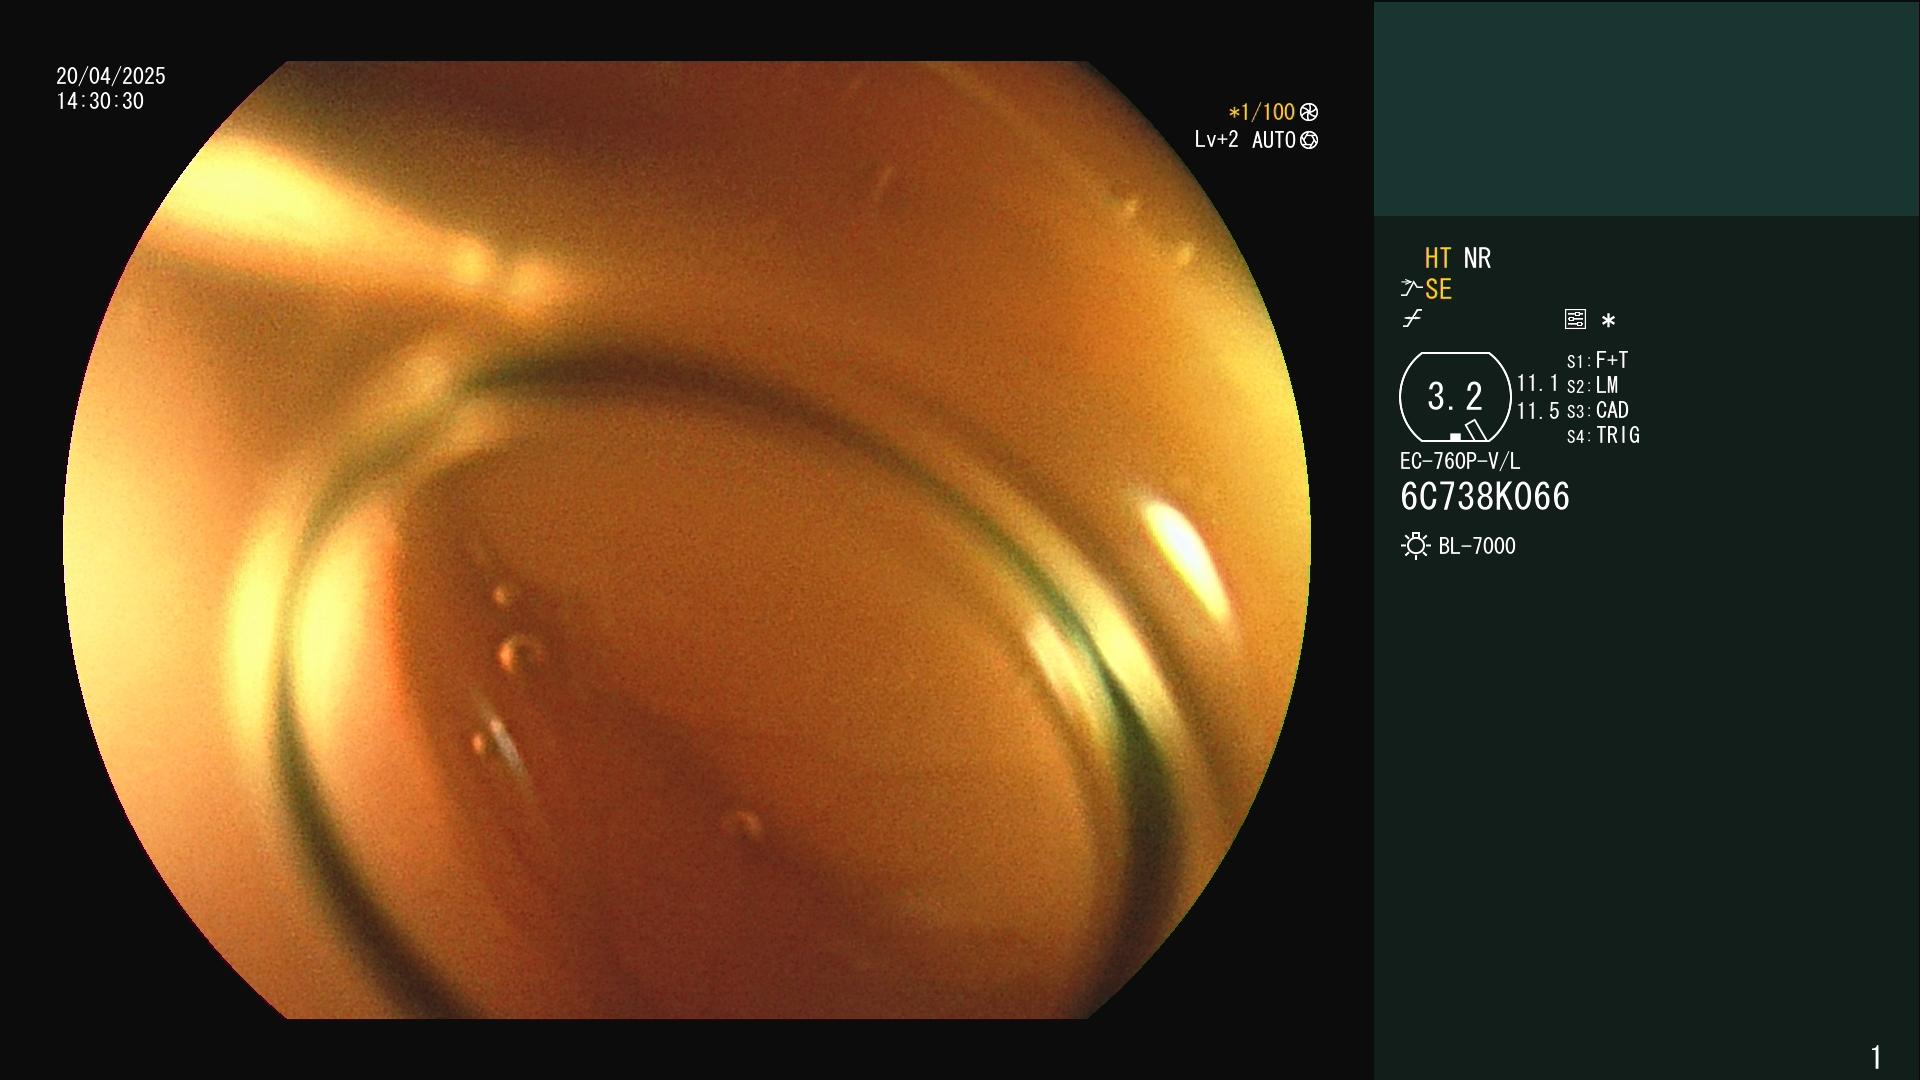Viewport: 1920px width, 1080px height.
Task: Click the 11.5 diameter value
Action: pos(1538,411)
